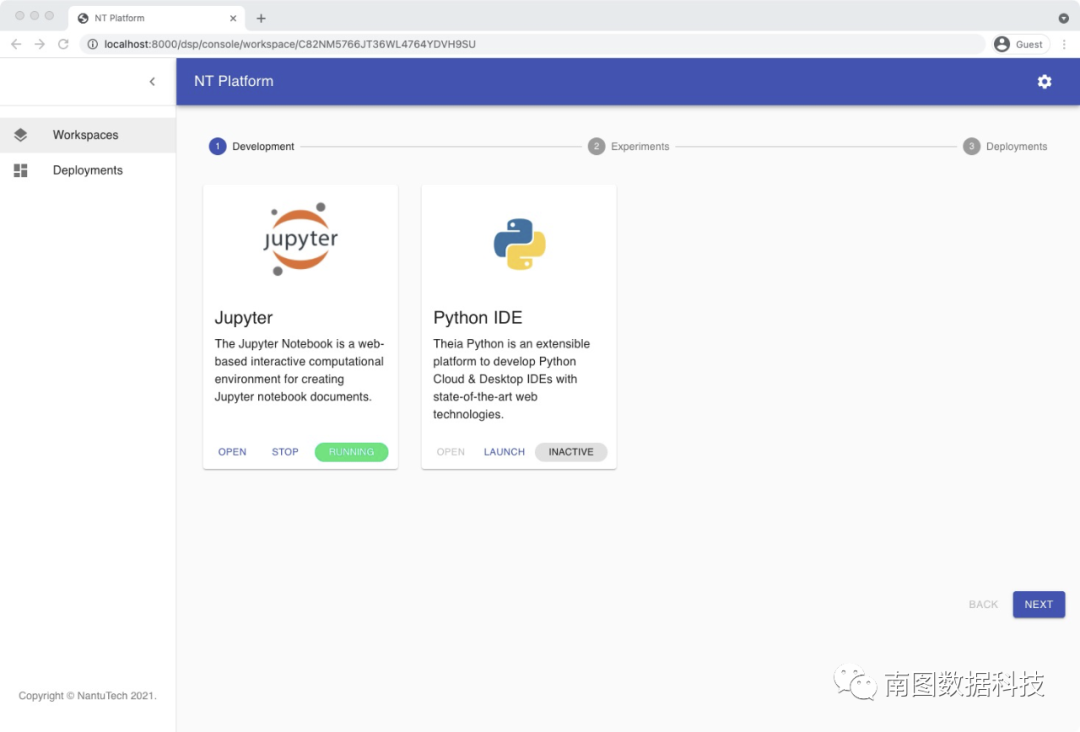The height and width of the screenshot is (732, 1080).
Task: Click the Python logo image
Action: 519,244
